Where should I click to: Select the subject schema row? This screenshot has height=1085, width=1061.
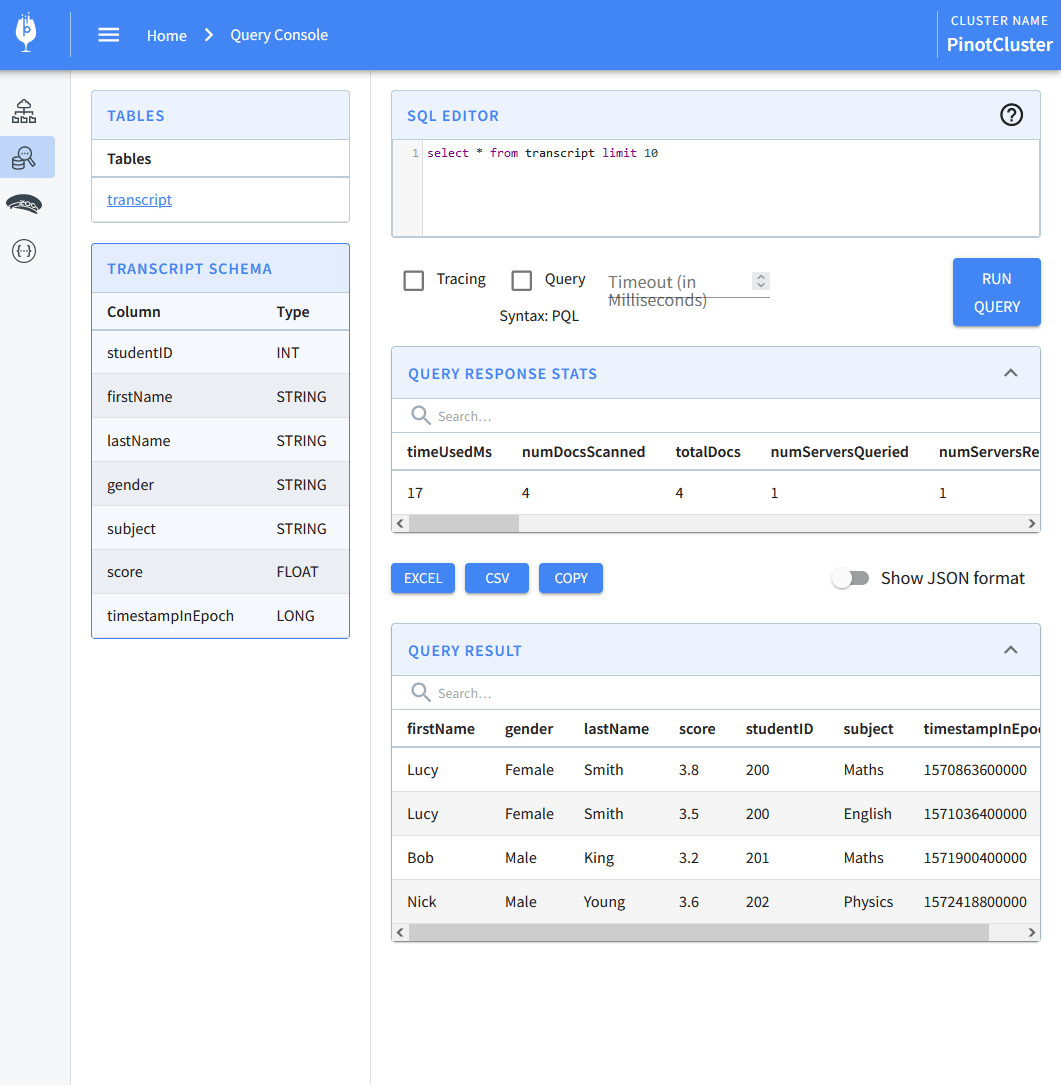(221, 528)
